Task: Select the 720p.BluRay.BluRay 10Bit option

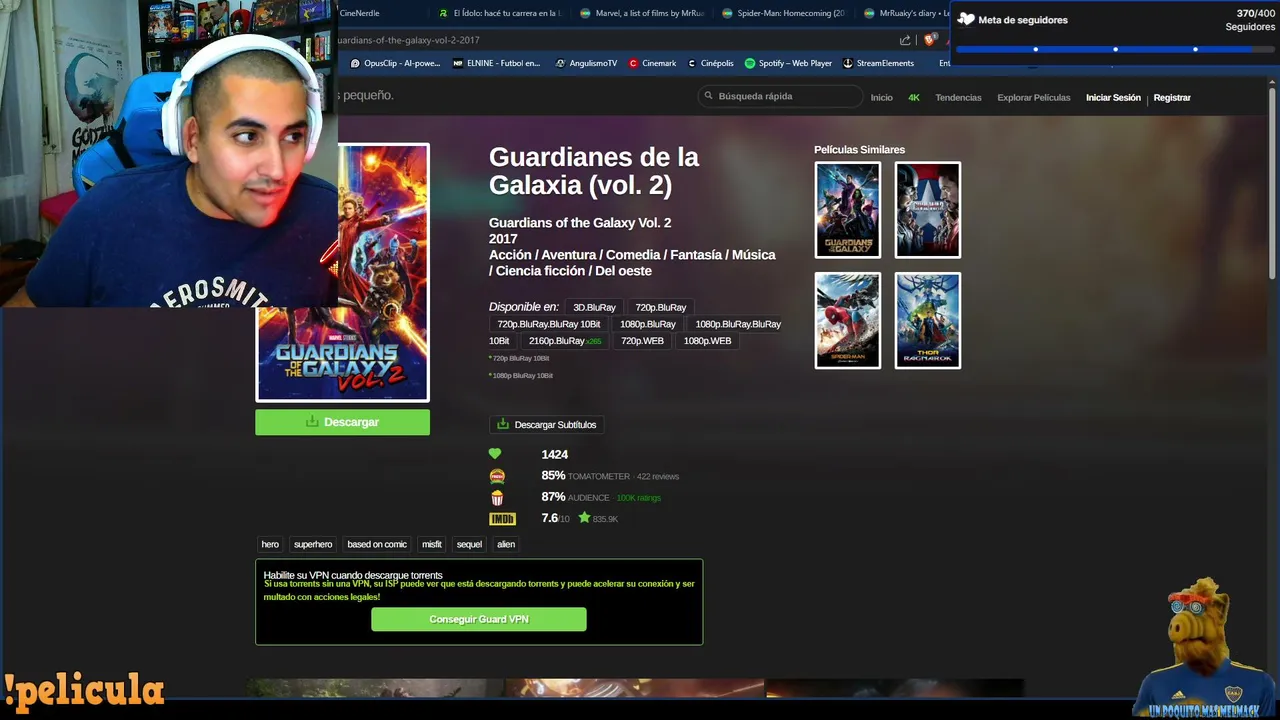Action: click(549, 324)
